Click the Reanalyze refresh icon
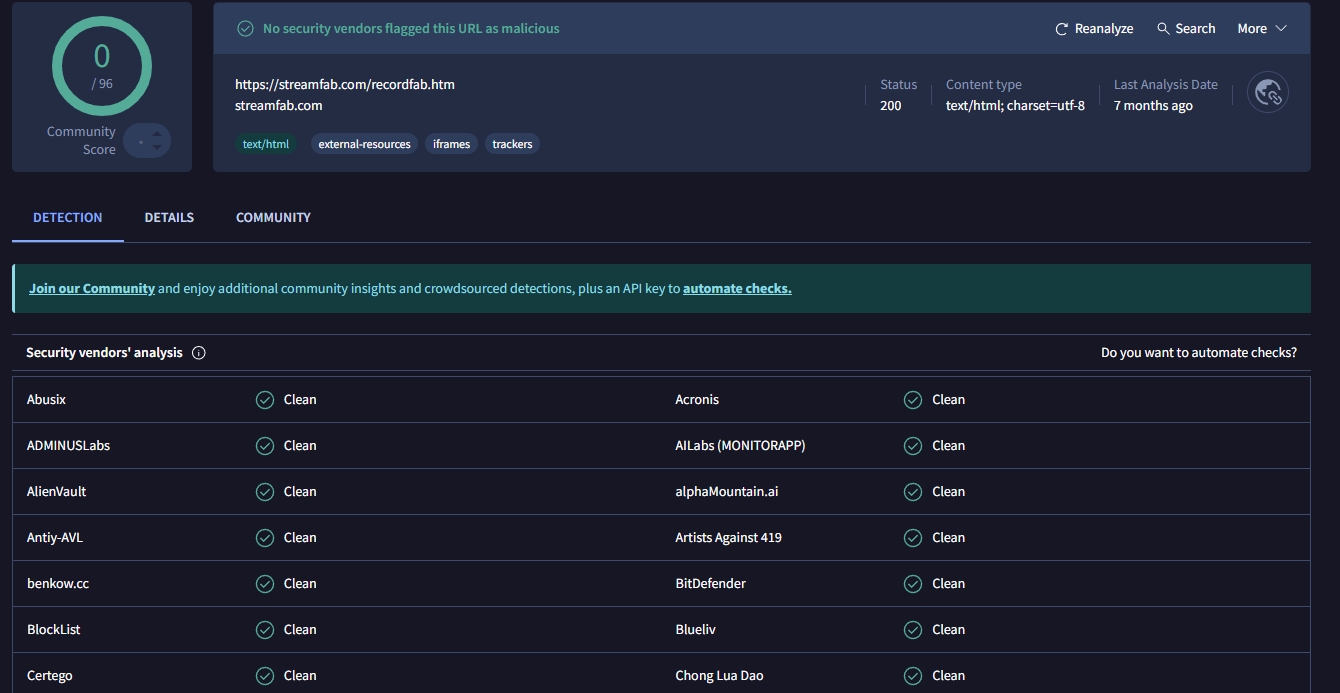Screen dimensions: 1340x693 (1062, 29)
